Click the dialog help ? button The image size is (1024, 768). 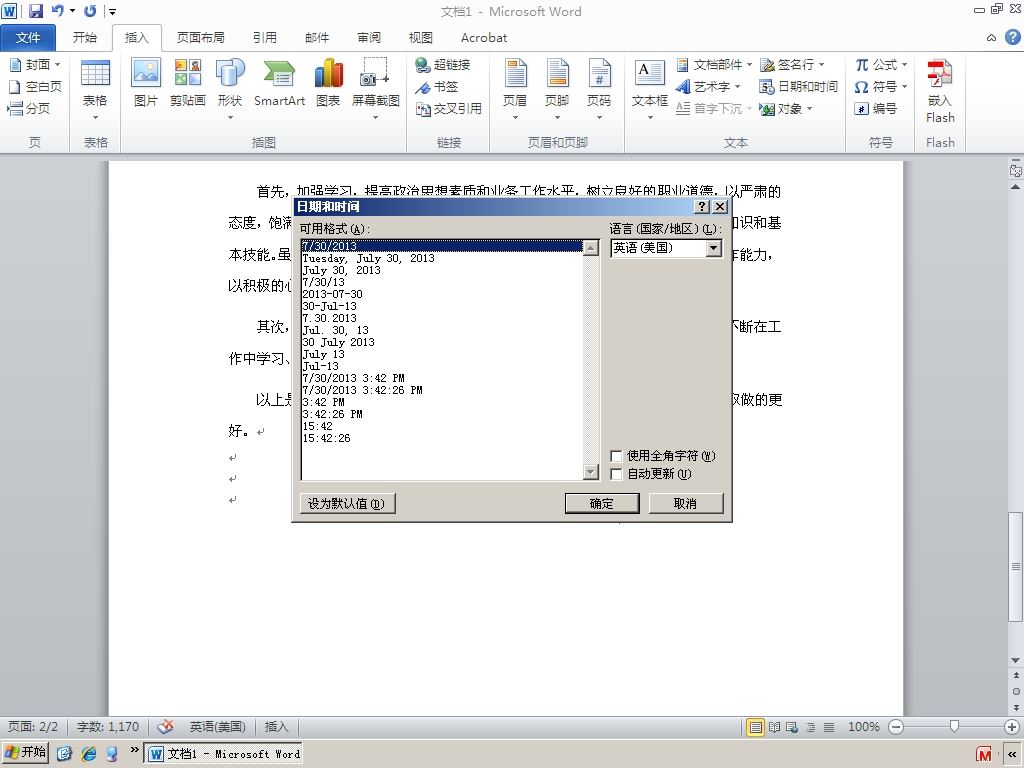pos(701,207)
